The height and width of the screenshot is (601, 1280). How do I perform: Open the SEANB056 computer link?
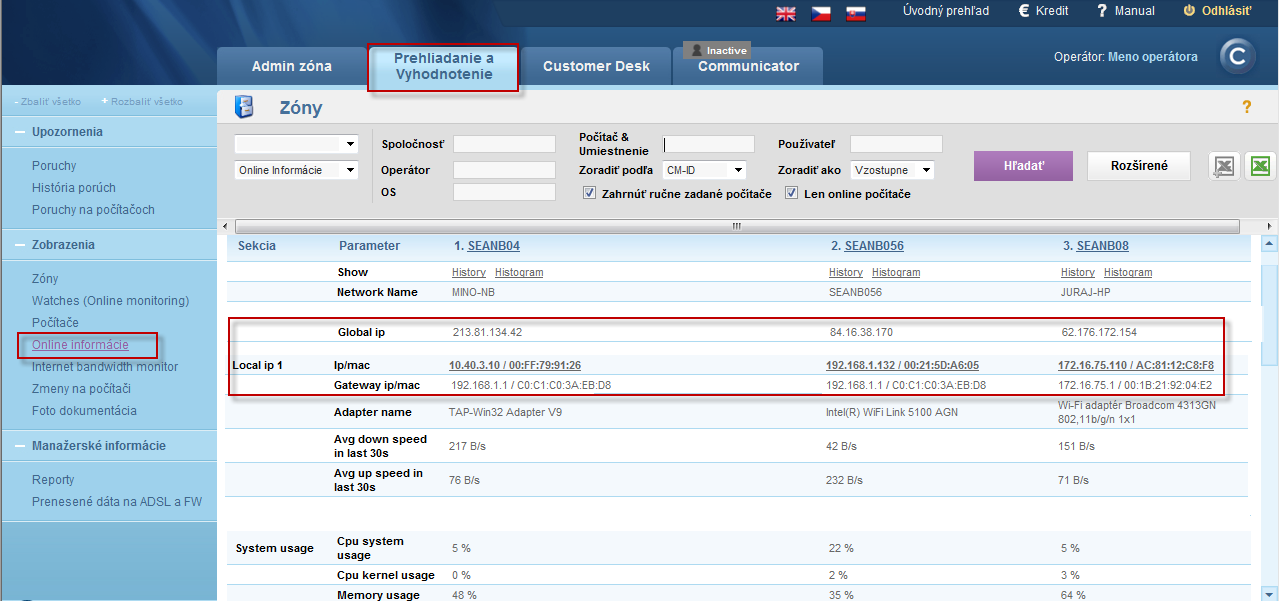pos(874,246)
